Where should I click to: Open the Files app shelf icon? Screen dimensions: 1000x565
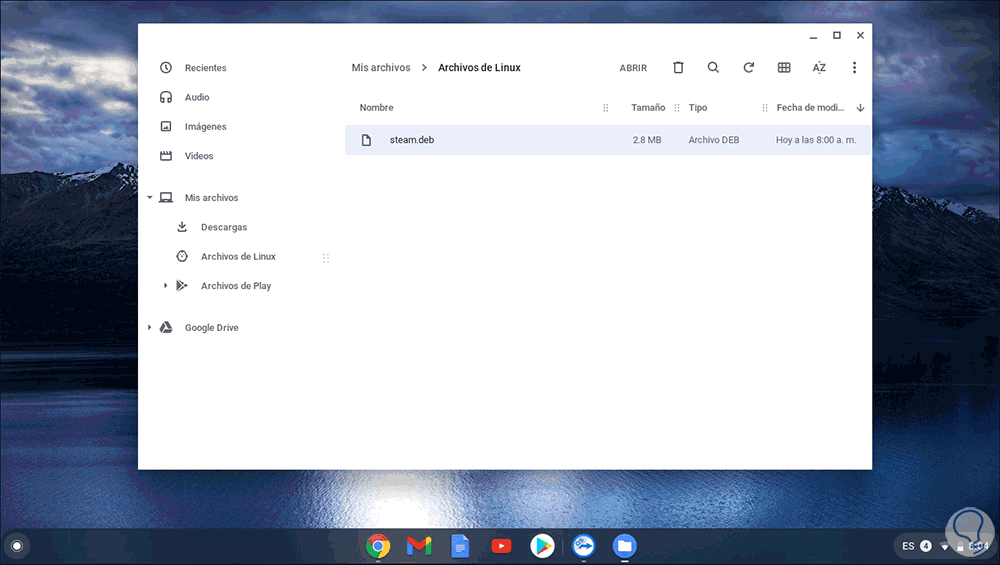[x=624, y=546]
